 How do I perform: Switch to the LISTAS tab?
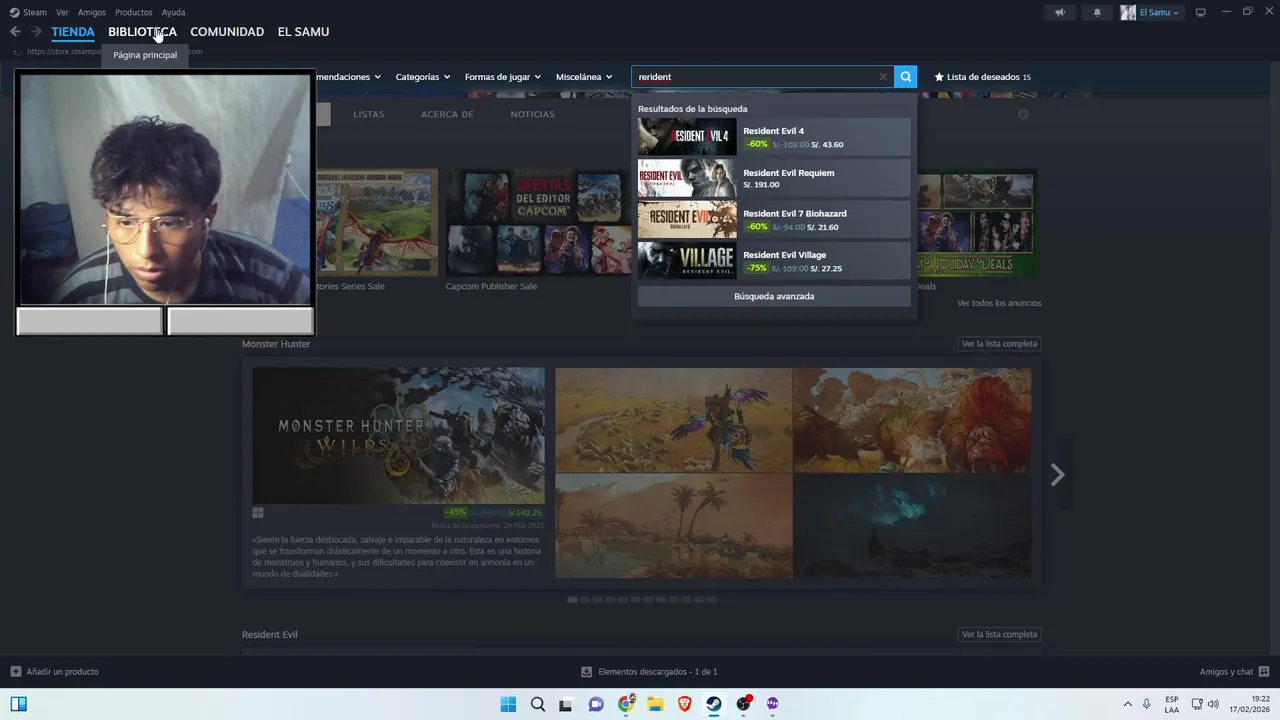coord(368,114)
